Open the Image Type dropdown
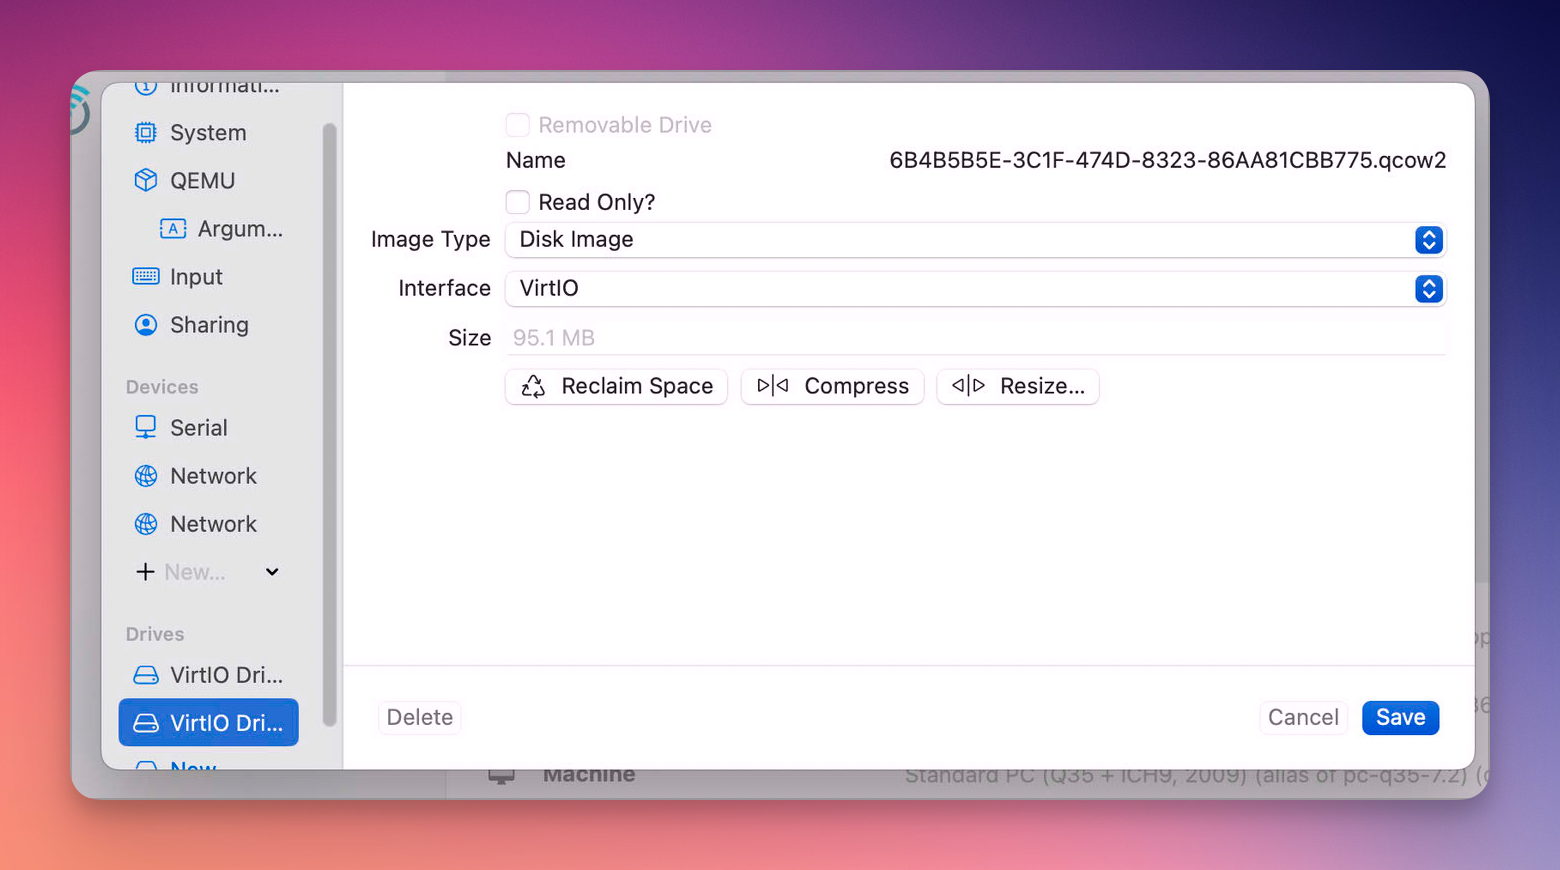The image size is (1560, 870). [x=975, y=240]
